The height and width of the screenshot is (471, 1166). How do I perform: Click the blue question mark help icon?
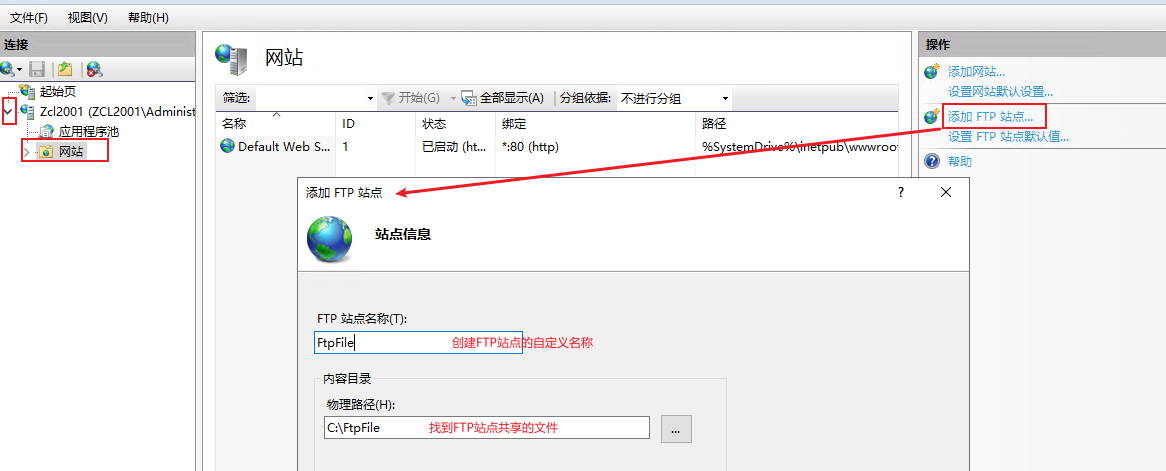[x=932, y=161]
